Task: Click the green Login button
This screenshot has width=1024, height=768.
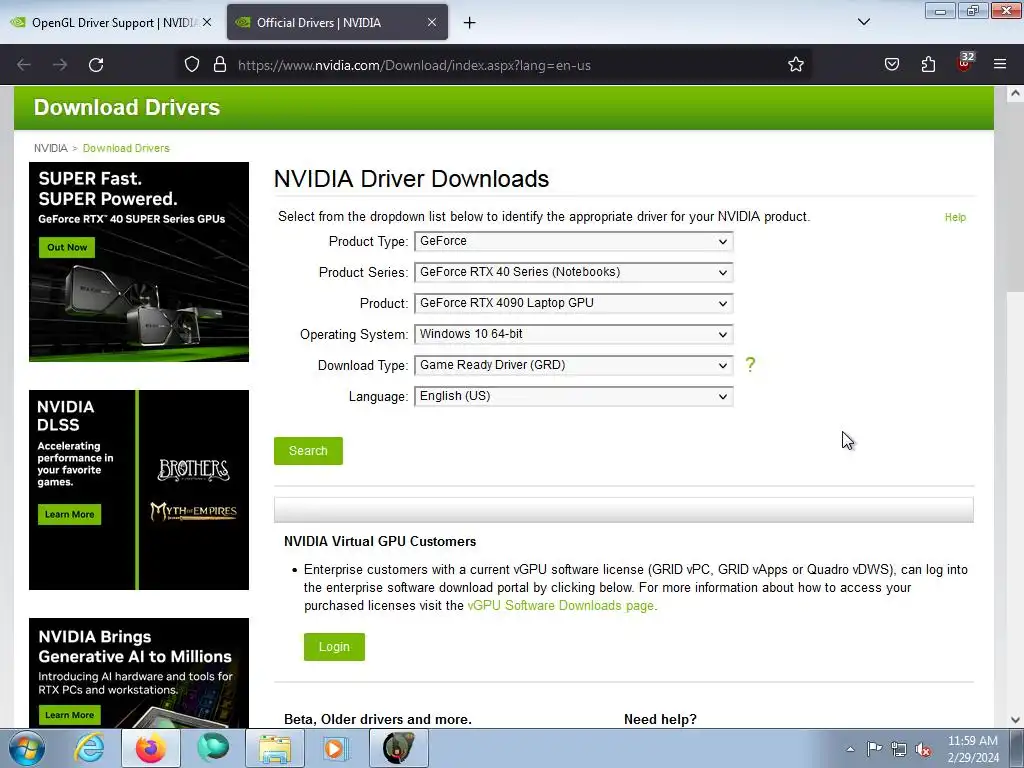Action: point(334,647)
